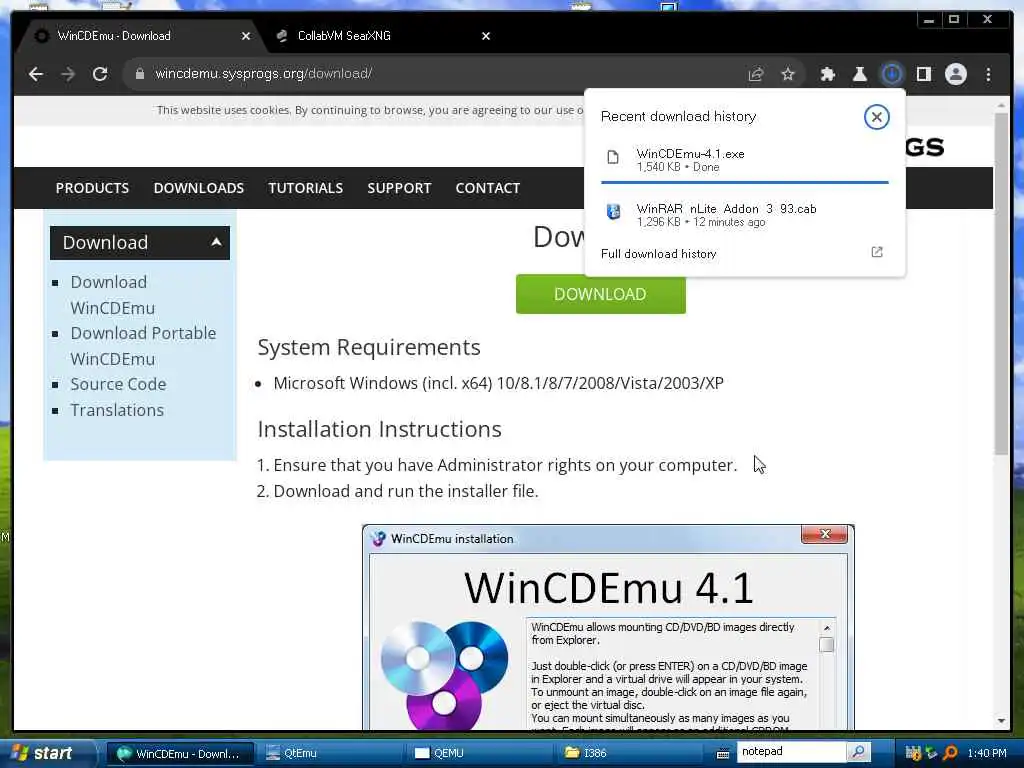Click the WinCDEmu installation screenshot image

tap(608, 627)
